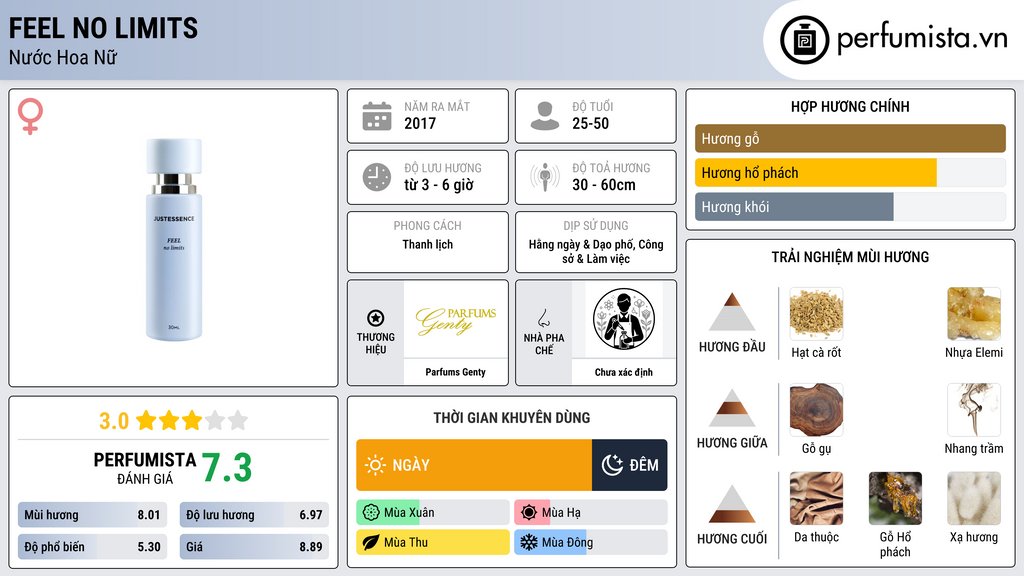
Task: Select the Mùa Thu leaf icon
Action: tap(371, 542)
